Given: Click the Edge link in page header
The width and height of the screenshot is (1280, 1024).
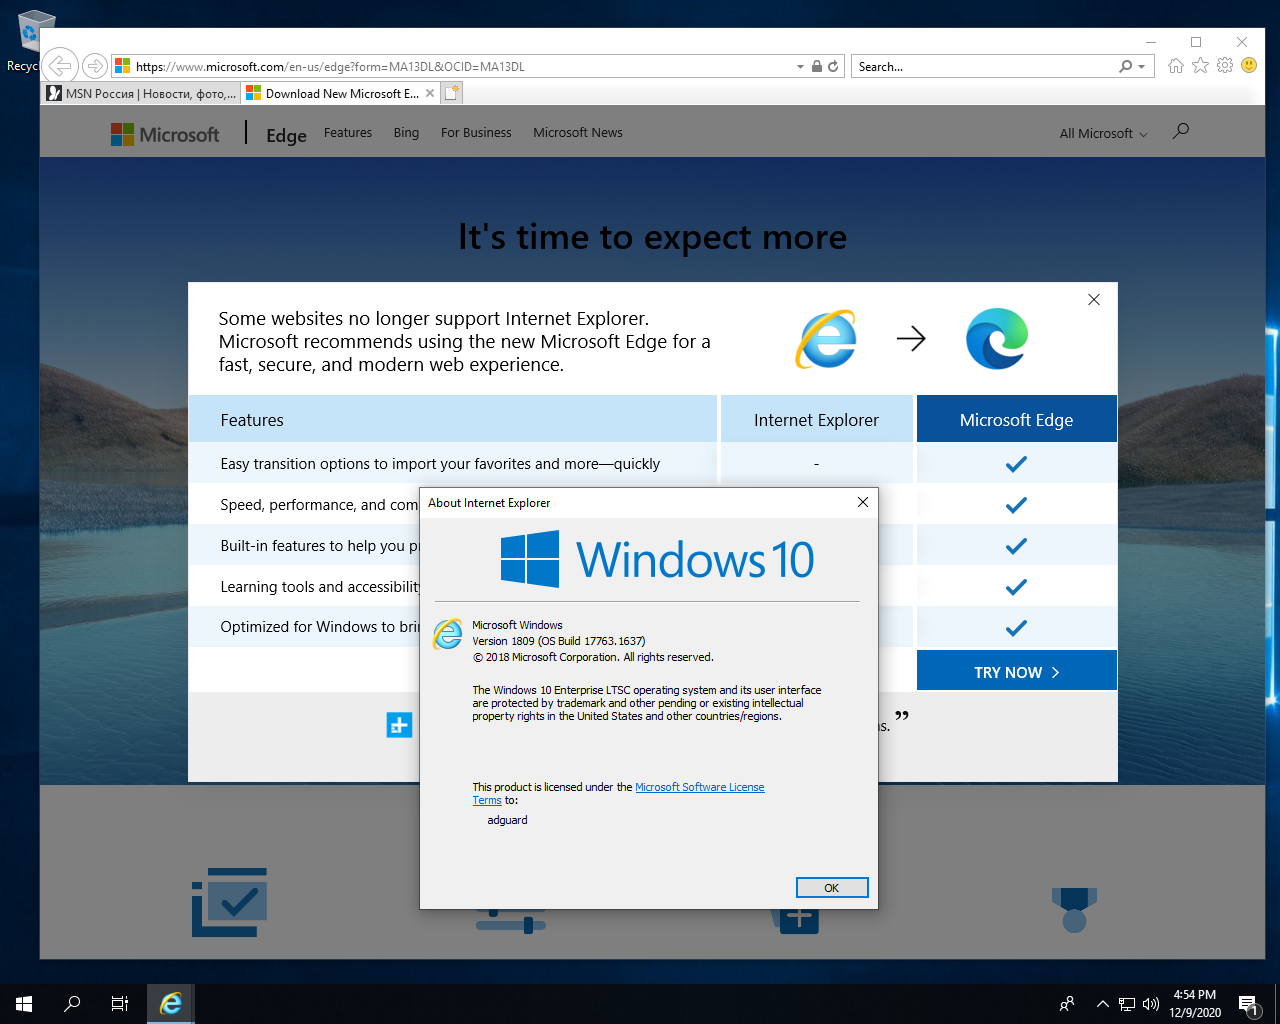Looking at the screenshot, I should click(286, 135).
